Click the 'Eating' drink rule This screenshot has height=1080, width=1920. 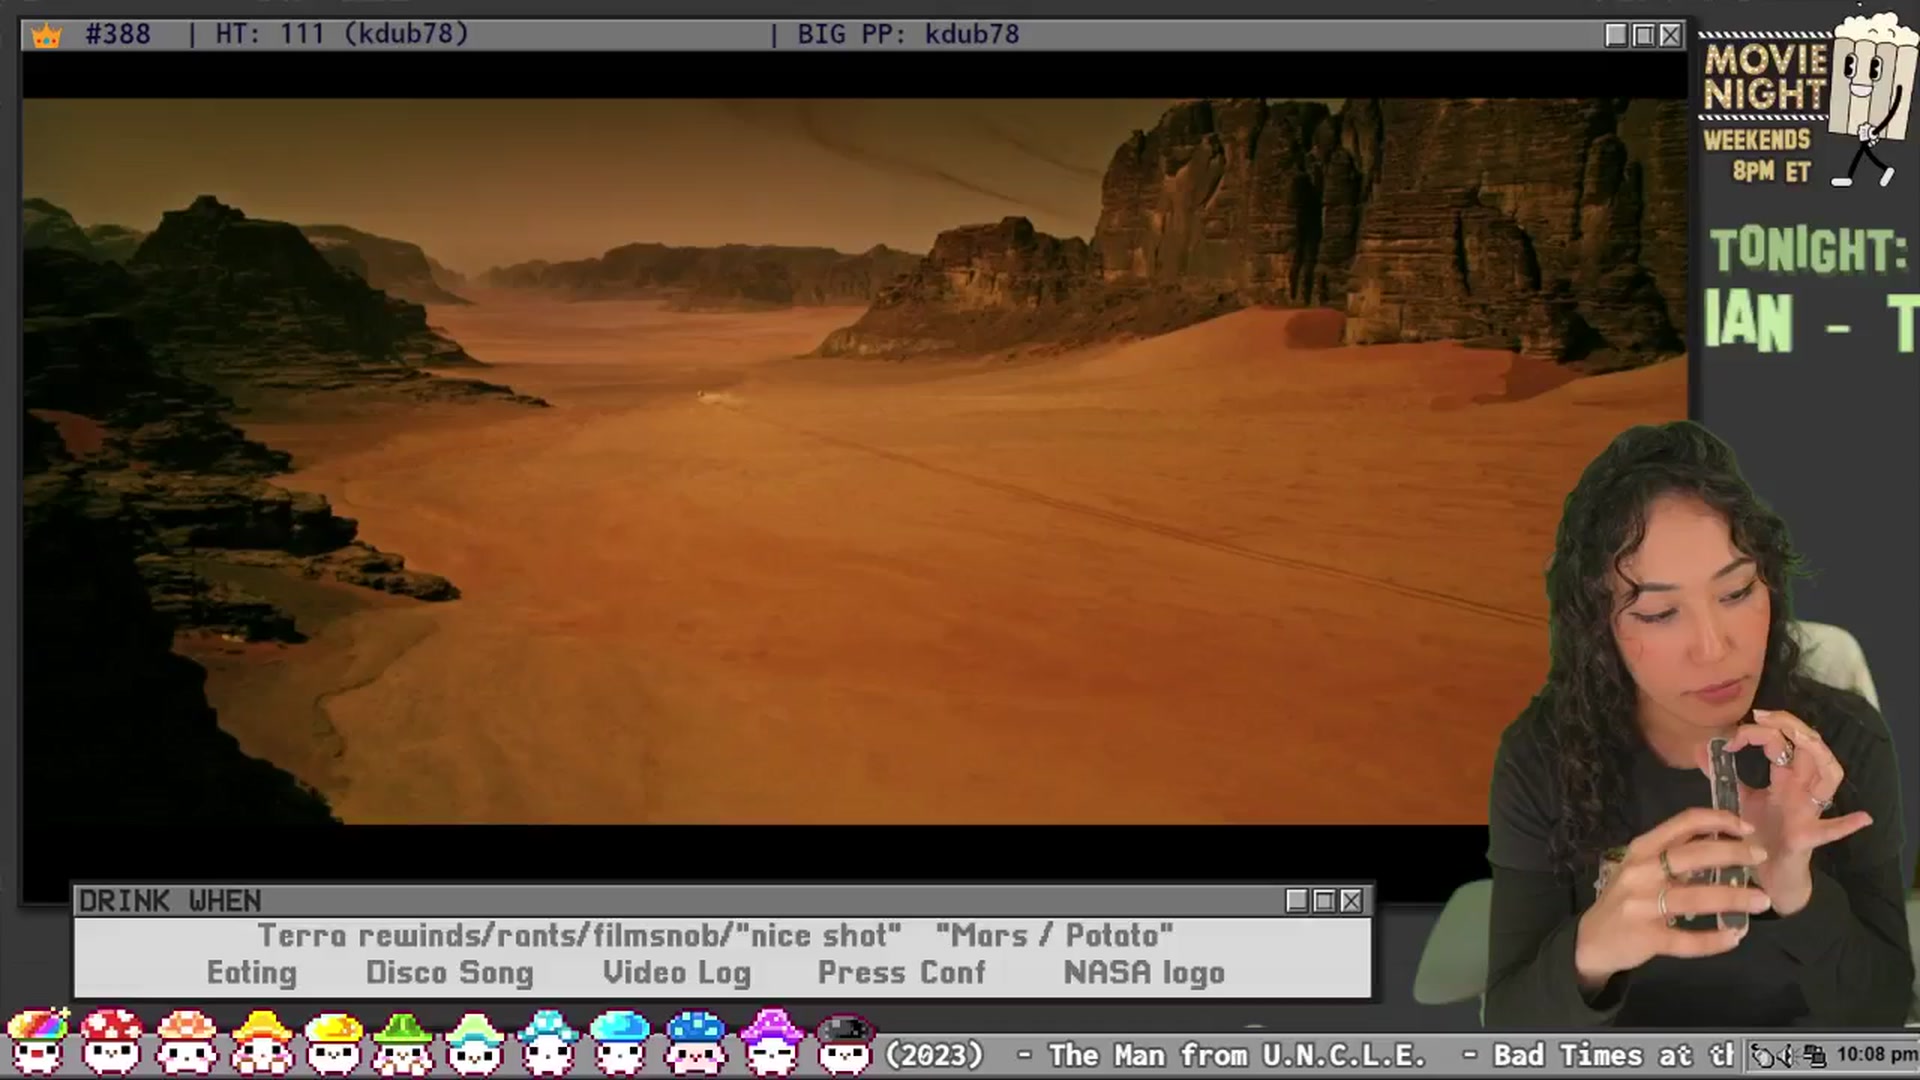pyautogui.click(x=252, y=972)
